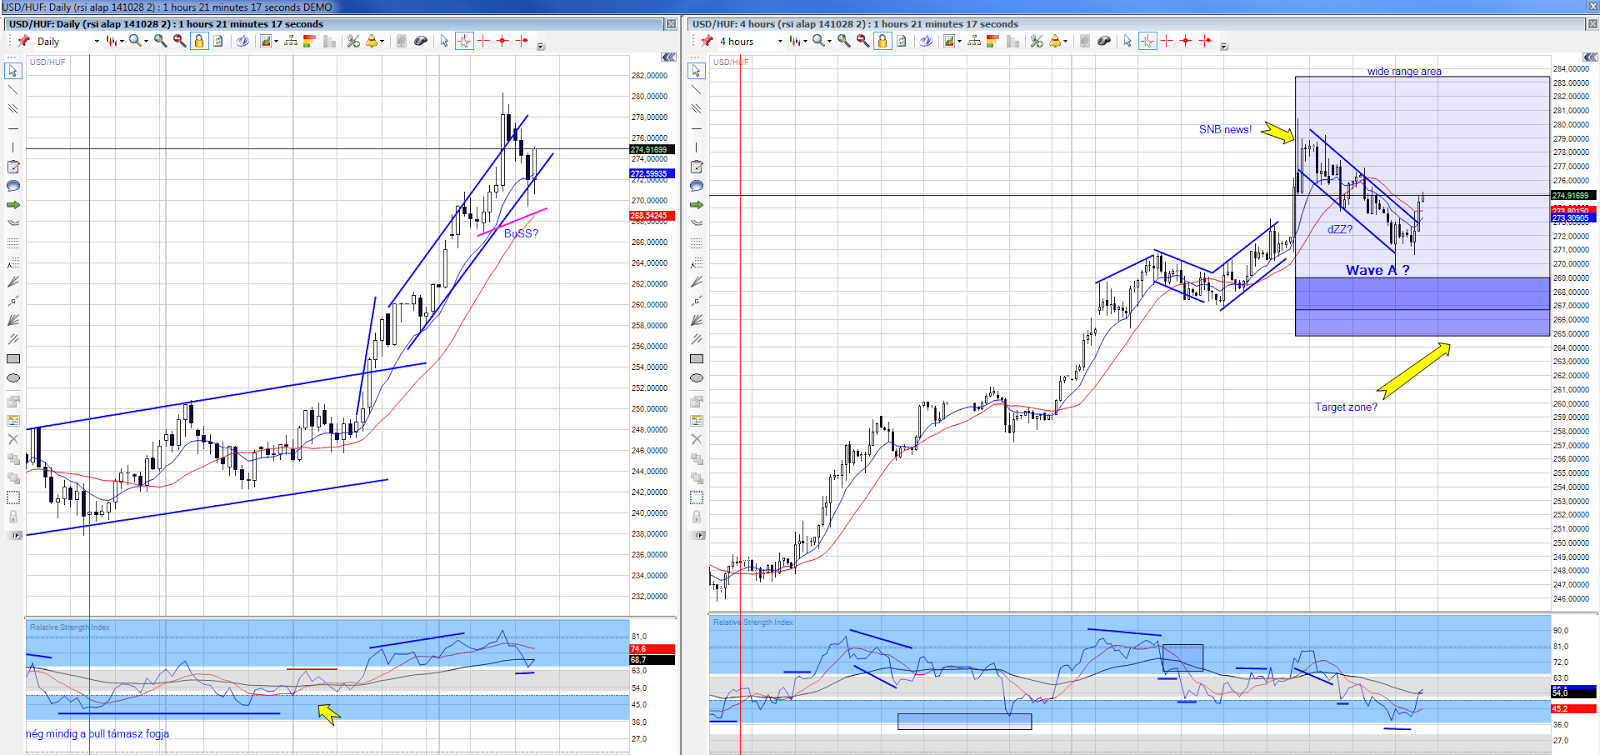Zoom in on the 4 hours chart
Screen dimensions: 1600x755
point(844,41)
